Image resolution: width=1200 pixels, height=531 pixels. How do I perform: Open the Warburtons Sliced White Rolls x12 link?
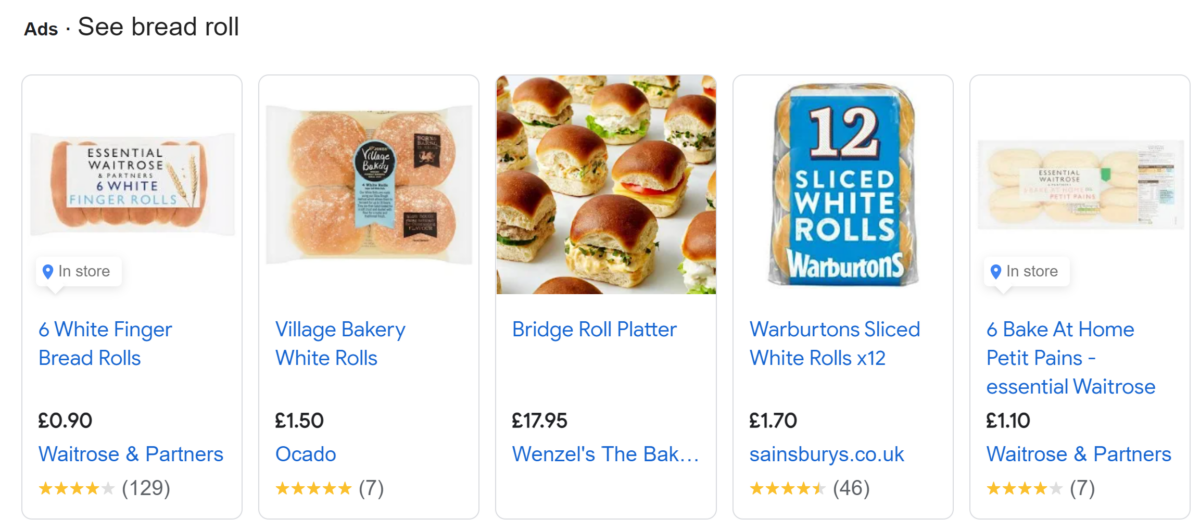(x=835, y=343)
